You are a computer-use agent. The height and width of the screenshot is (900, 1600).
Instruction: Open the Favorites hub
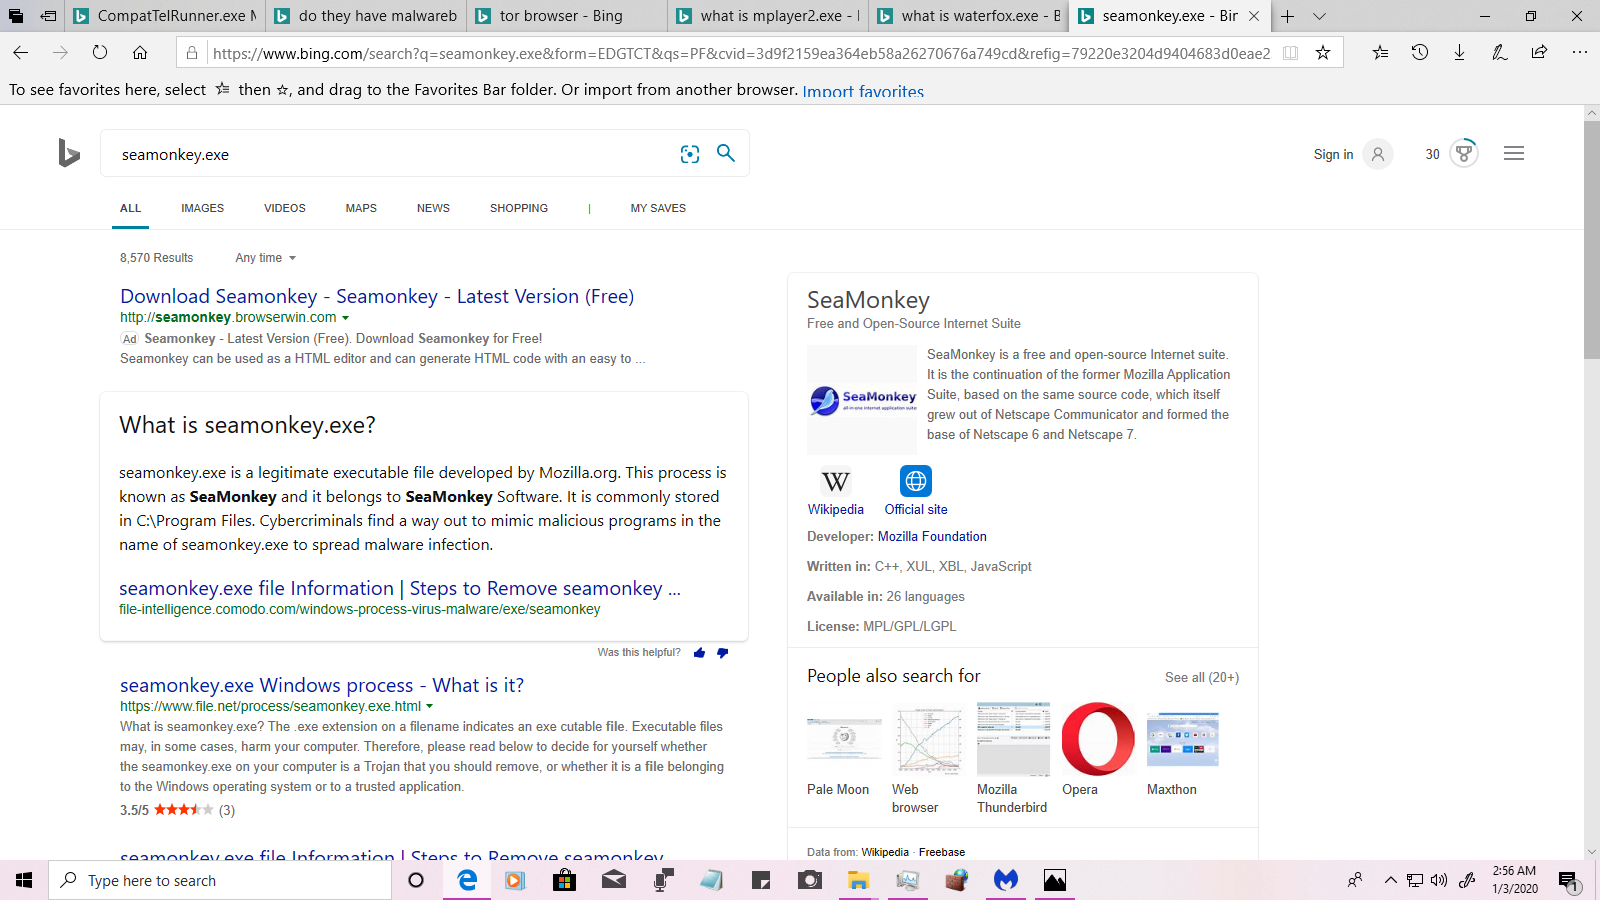(1380, 53)
